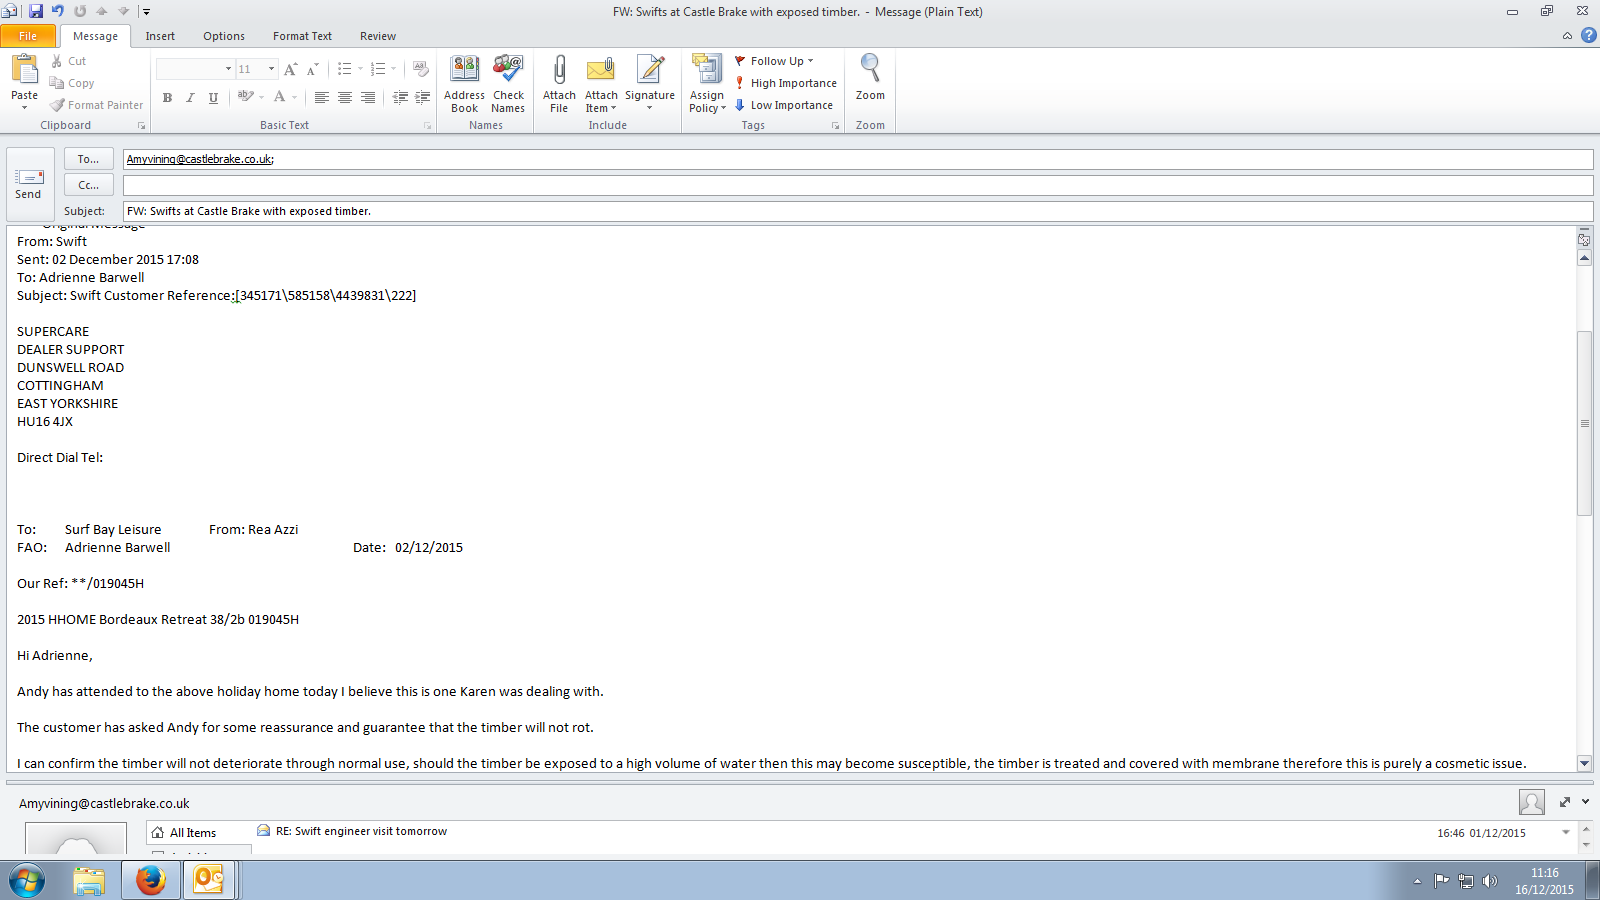Cut the selected text
The image size is (1600, 900).
pos(68,61)
